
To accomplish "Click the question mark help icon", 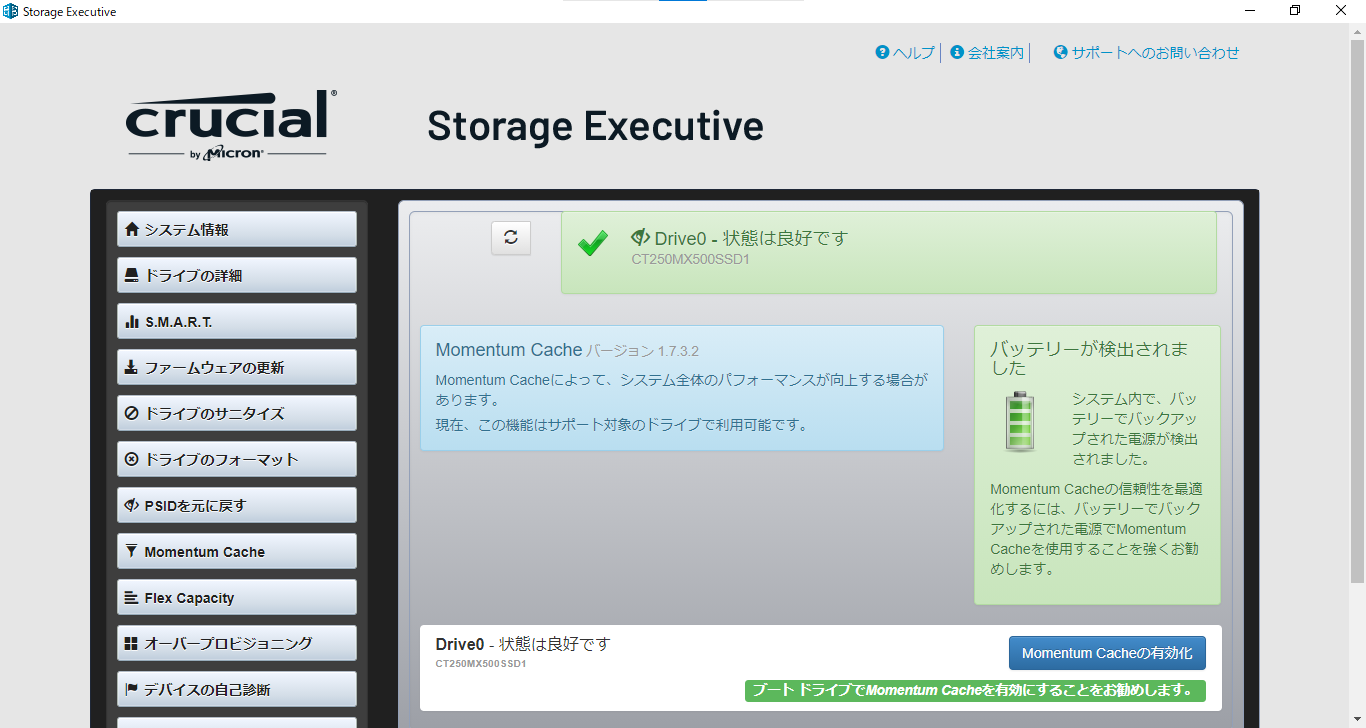I will 882,52.
